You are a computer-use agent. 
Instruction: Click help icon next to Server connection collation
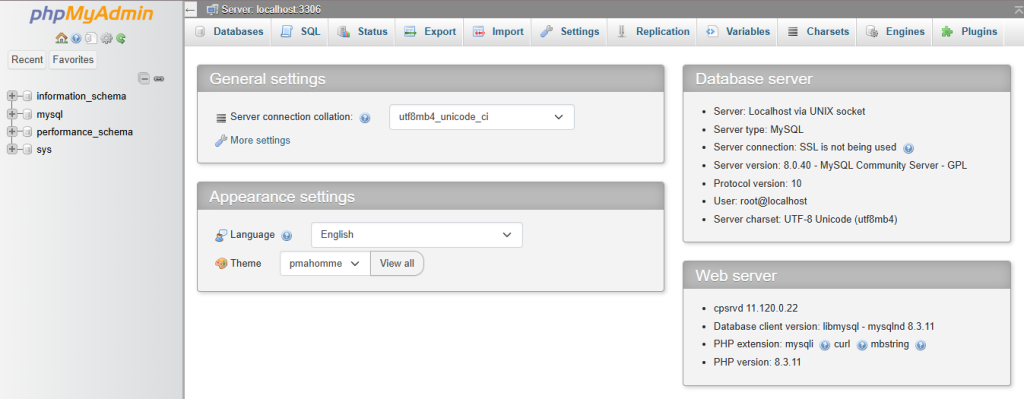(x=365, y=118)
